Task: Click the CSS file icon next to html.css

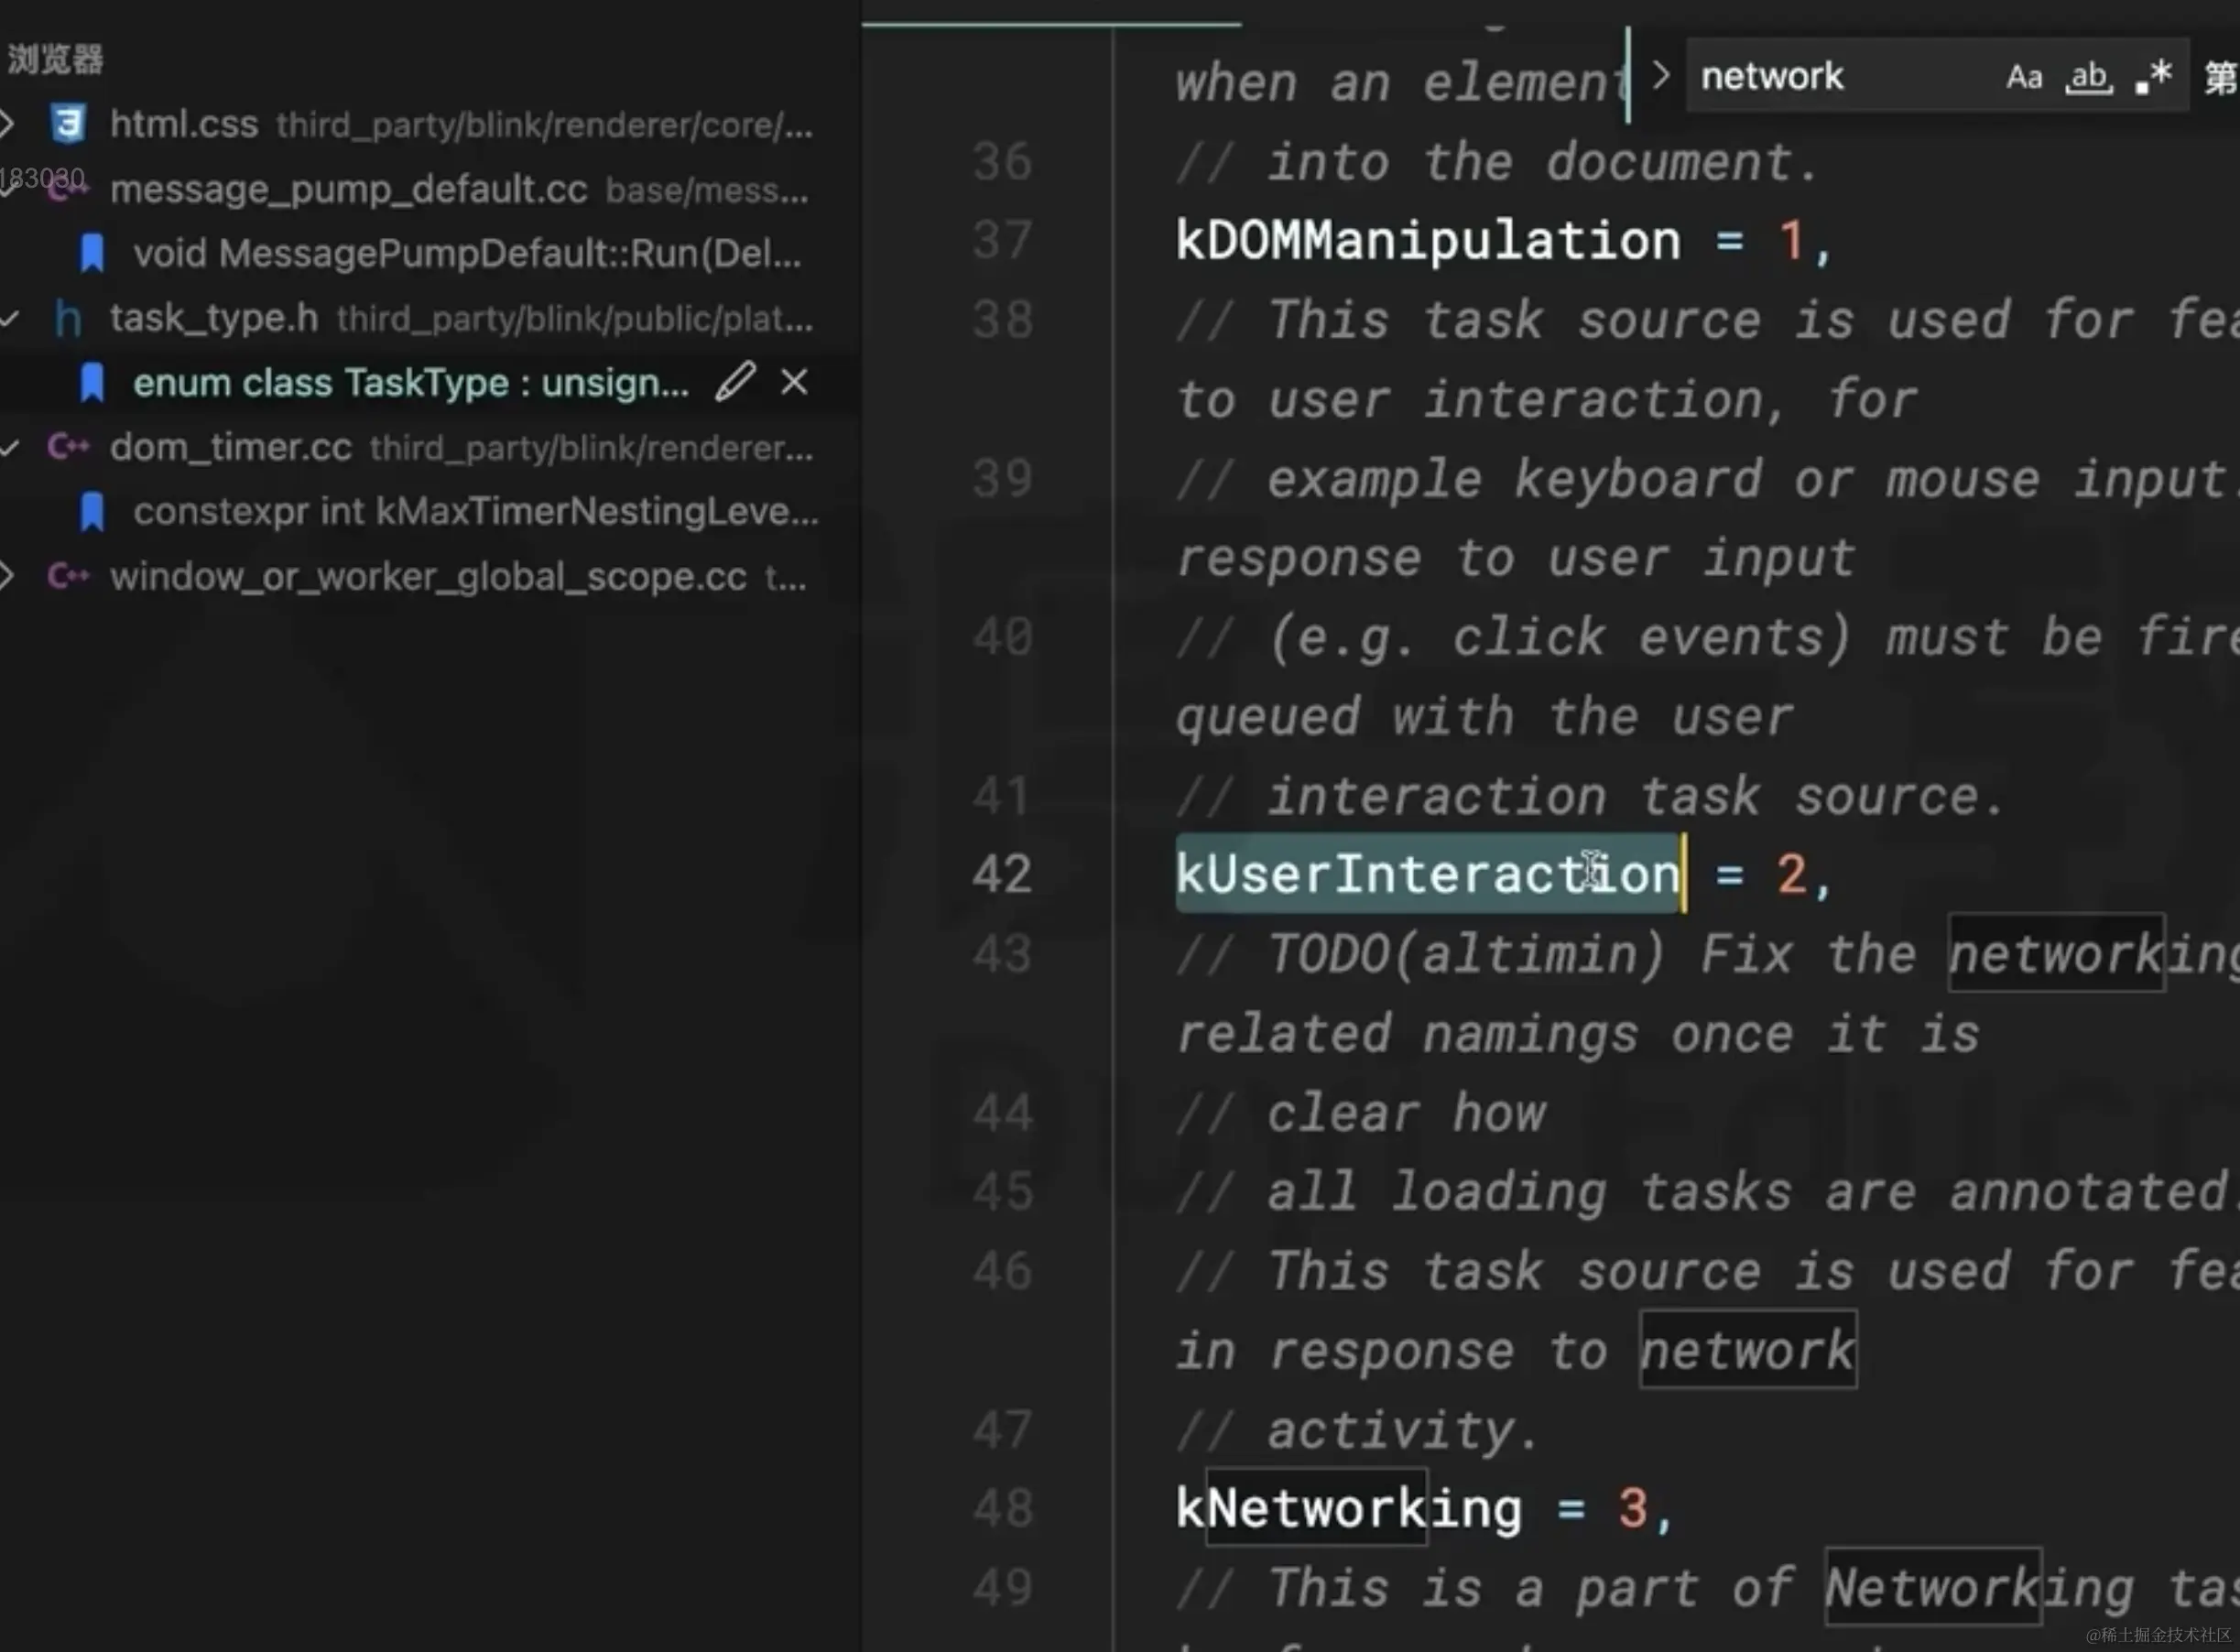Action: click(68, 124)
